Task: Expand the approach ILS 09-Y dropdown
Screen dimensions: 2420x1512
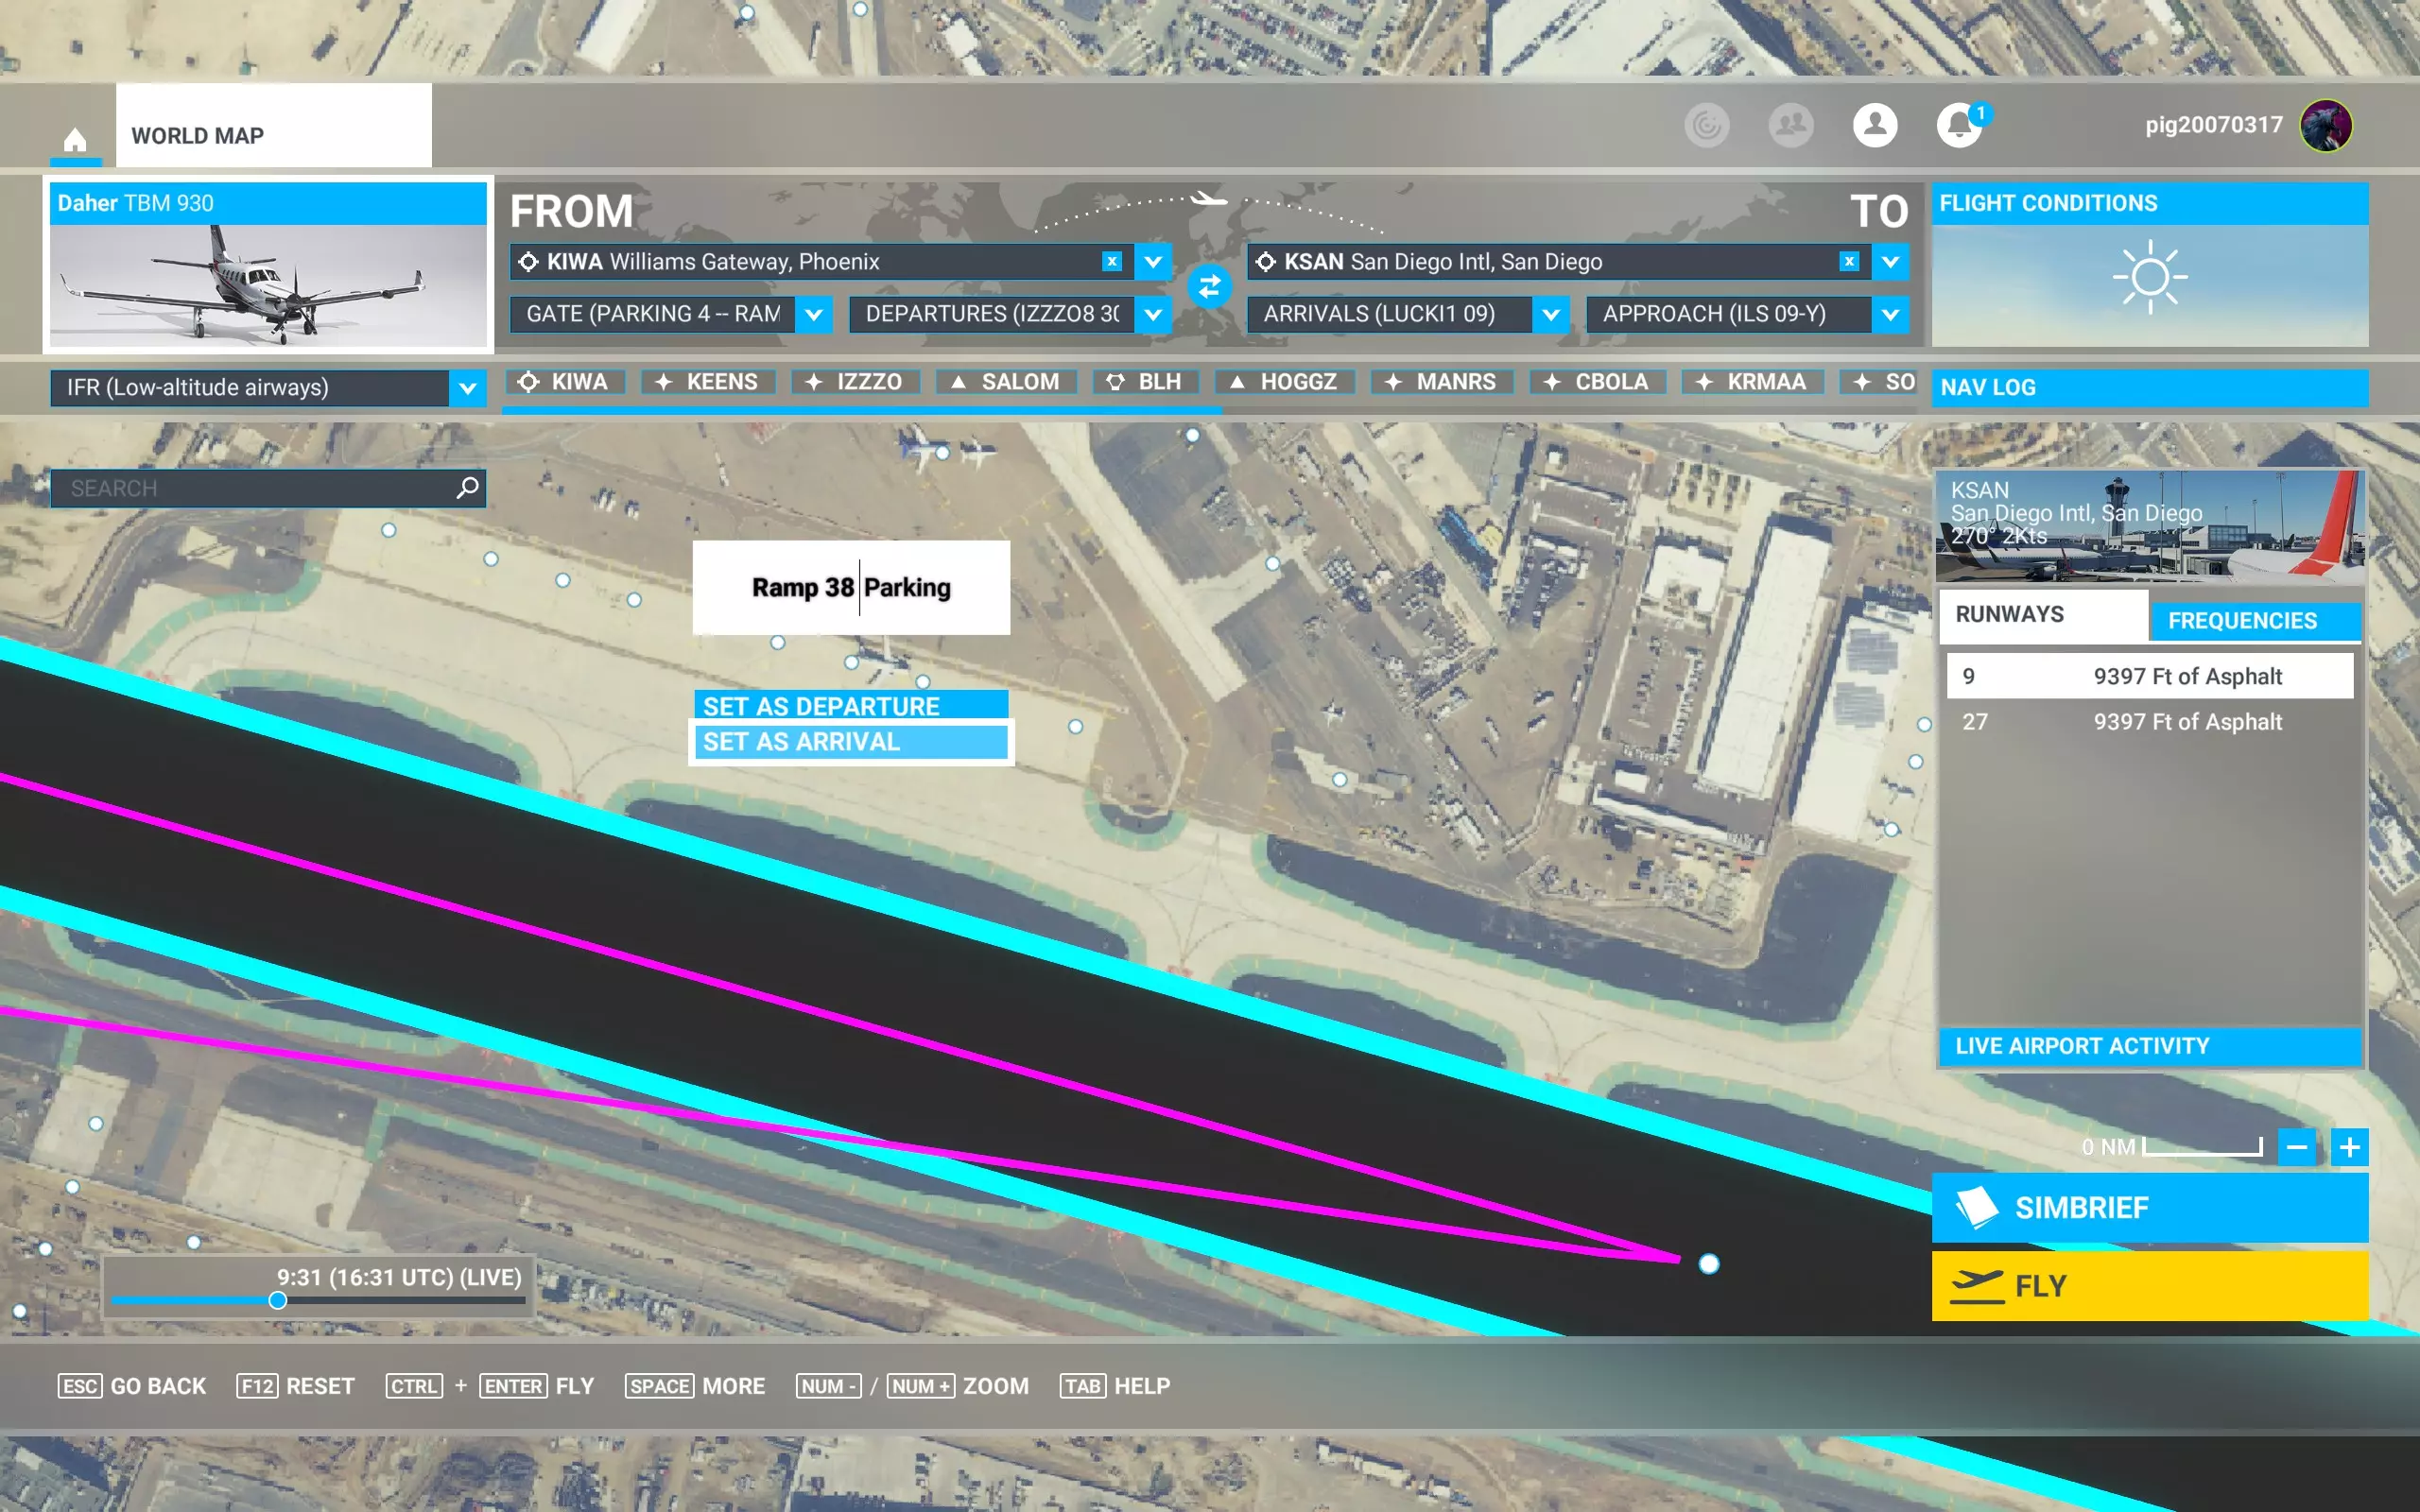Action: point(1889,314)
